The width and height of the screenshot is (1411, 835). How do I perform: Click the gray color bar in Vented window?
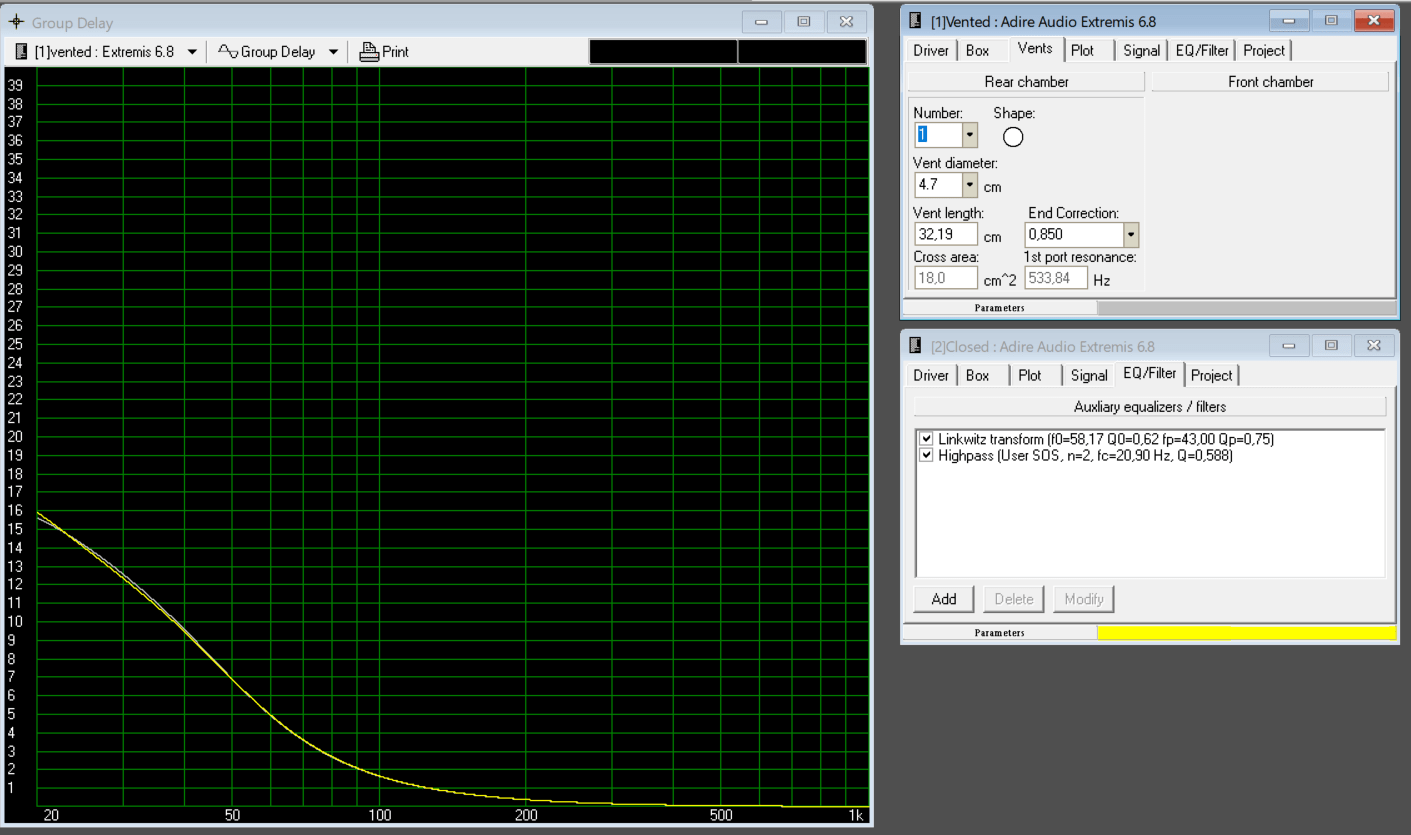(x=1246, y=308)
